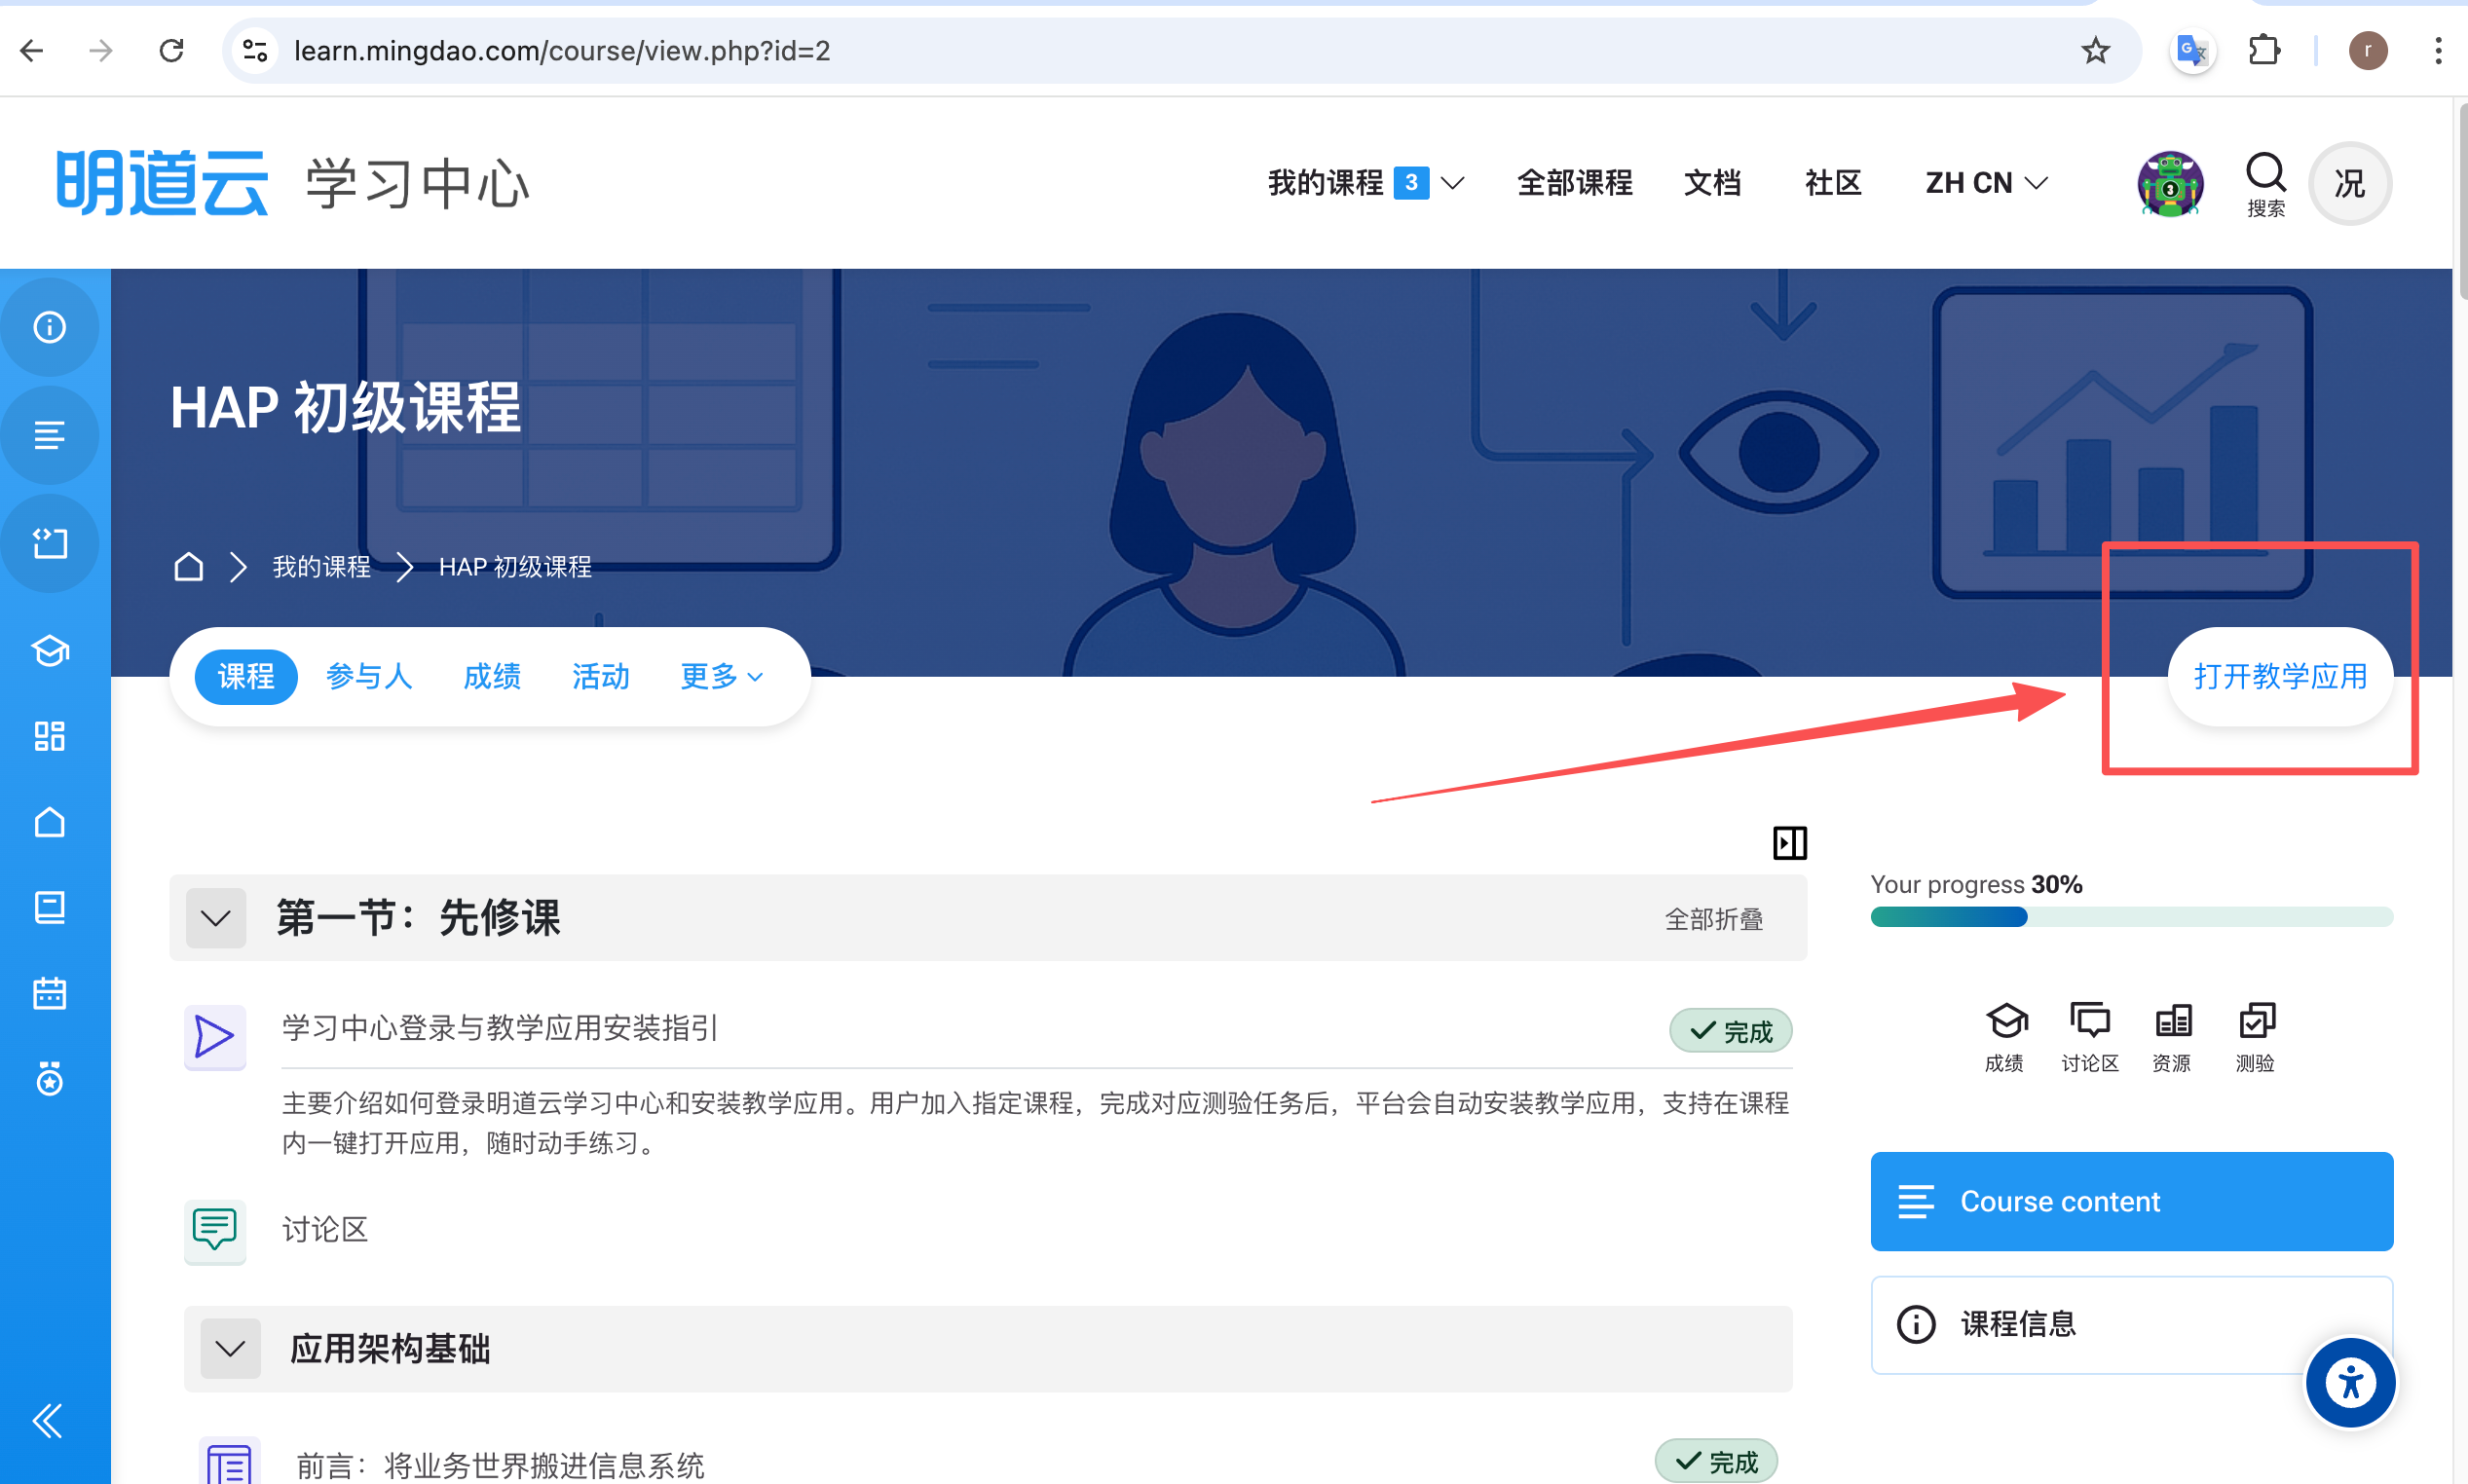Toggle 完成 status for 学习中心登录 activity

coord(1730,1031)
